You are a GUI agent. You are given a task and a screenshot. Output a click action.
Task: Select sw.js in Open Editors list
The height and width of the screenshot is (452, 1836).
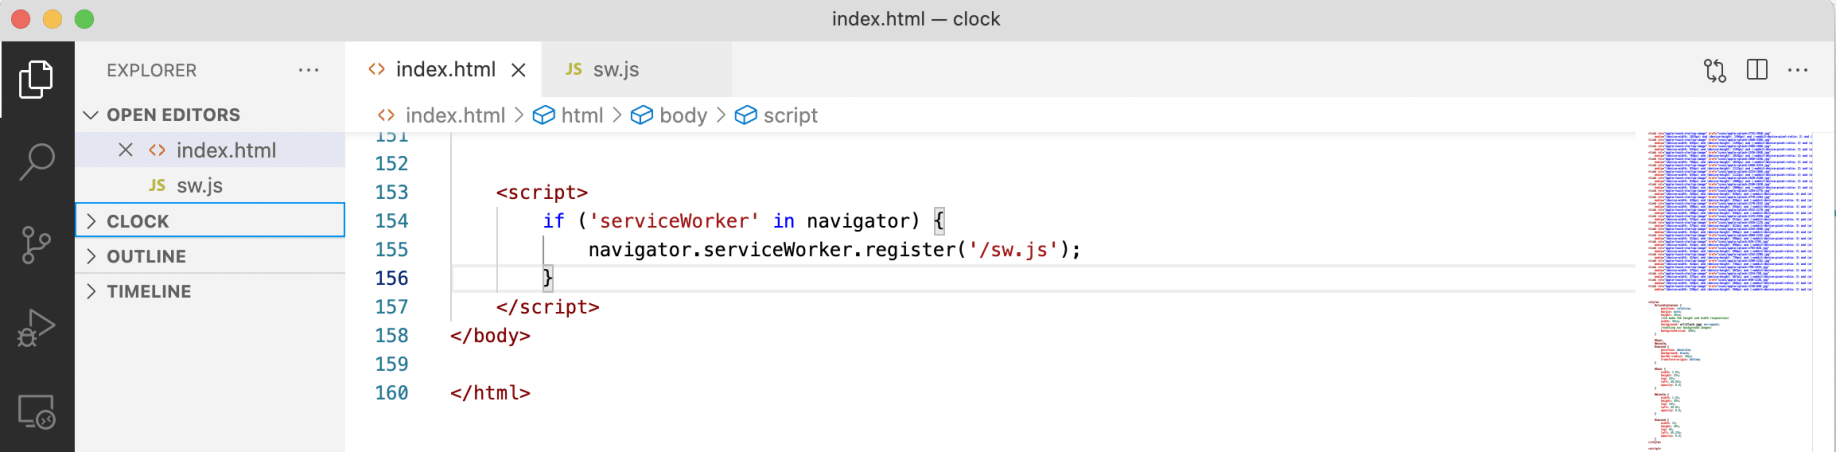[199, 186]
